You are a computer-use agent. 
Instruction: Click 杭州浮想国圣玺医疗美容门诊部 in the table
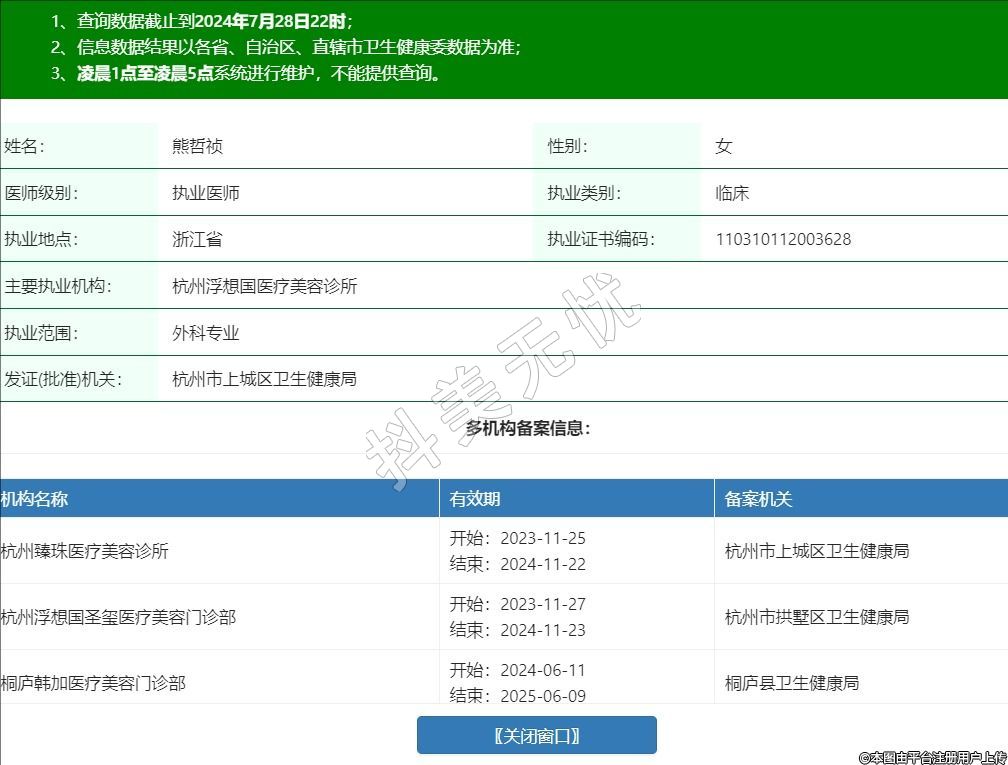(118, 617)
